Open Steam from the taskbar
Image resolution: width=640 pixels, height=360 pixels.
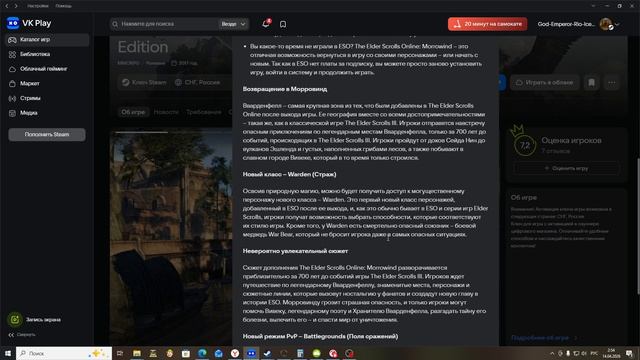267,353
